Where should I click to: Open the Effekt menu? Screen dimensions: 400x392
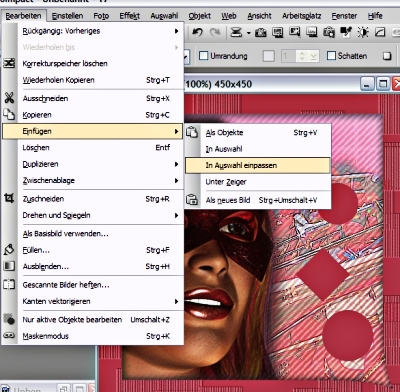coord(130,16)
